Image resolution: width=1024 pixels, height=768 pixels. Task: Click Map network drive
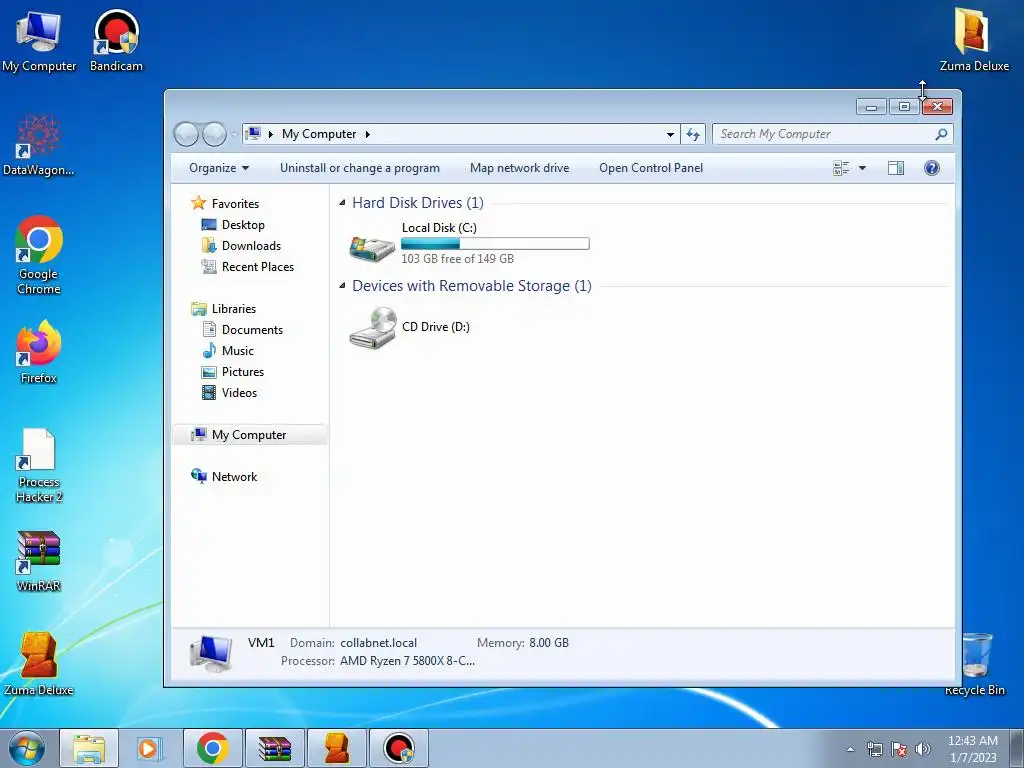[x=520, y=168]
